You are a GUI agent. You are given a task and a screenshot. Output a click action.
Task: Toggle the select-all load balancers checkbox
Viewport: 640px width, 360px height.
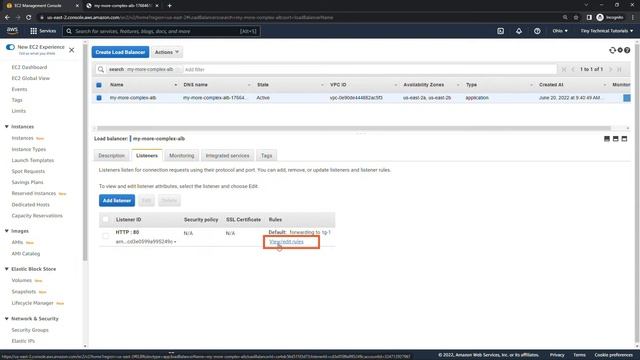click(x=99, y=85)
